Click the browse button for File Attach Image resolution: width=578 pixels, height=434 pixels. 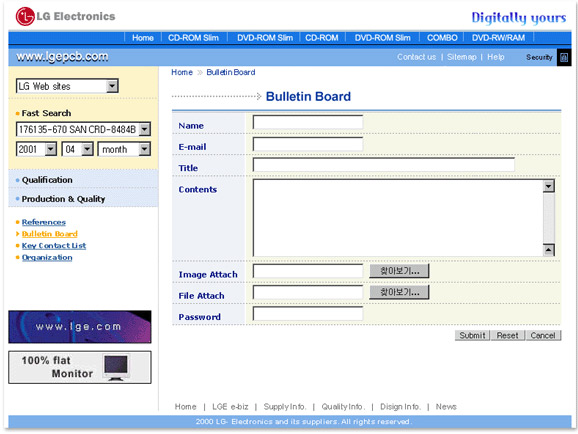click(399, 292)
